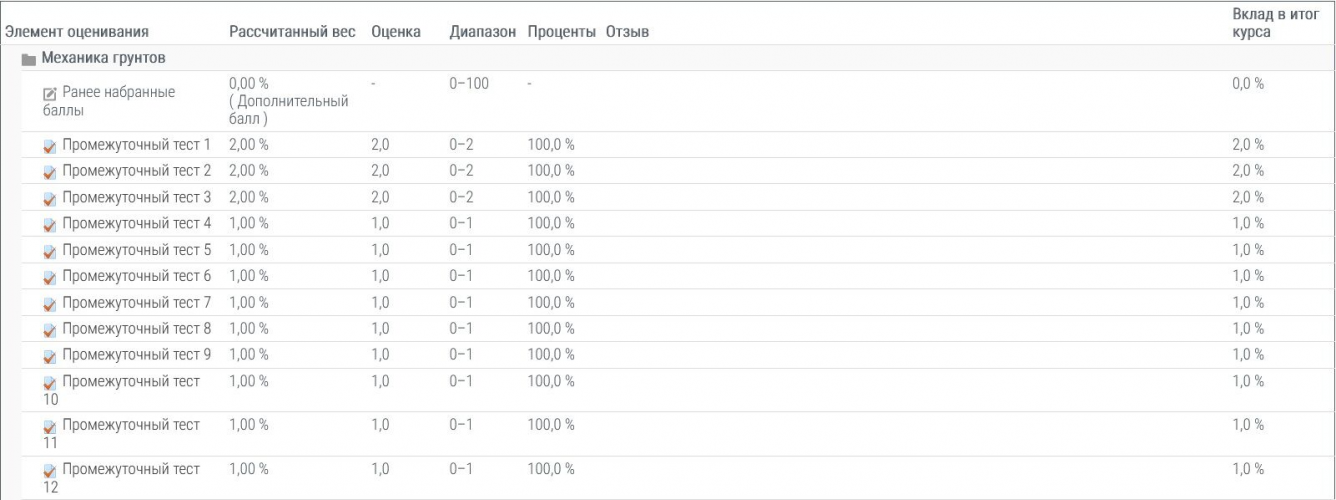This screenshot has width=1336, height=500.
Task: Open the Промежуточный тест 3 link
Action: click(x=136, y=197)
